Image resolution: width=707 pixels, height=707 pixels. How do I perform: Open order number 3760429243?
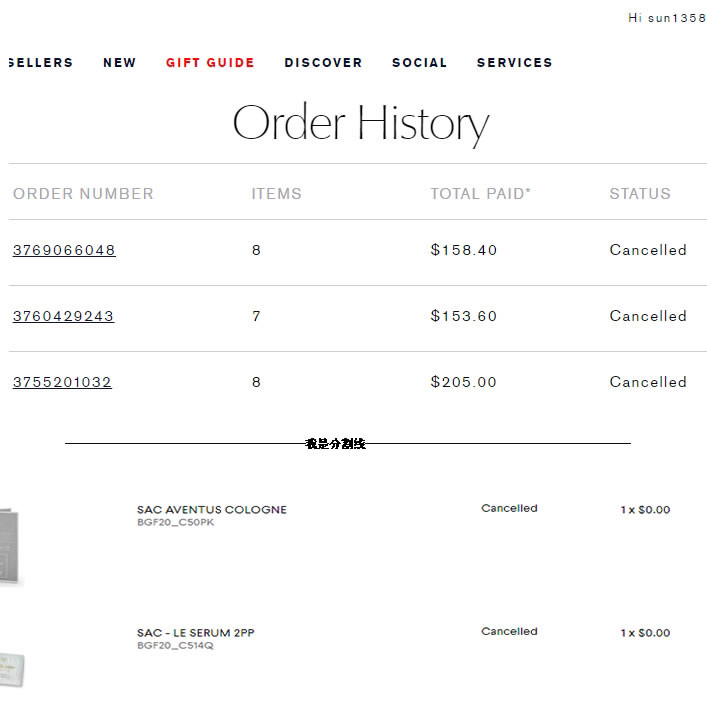pos(63,316)
